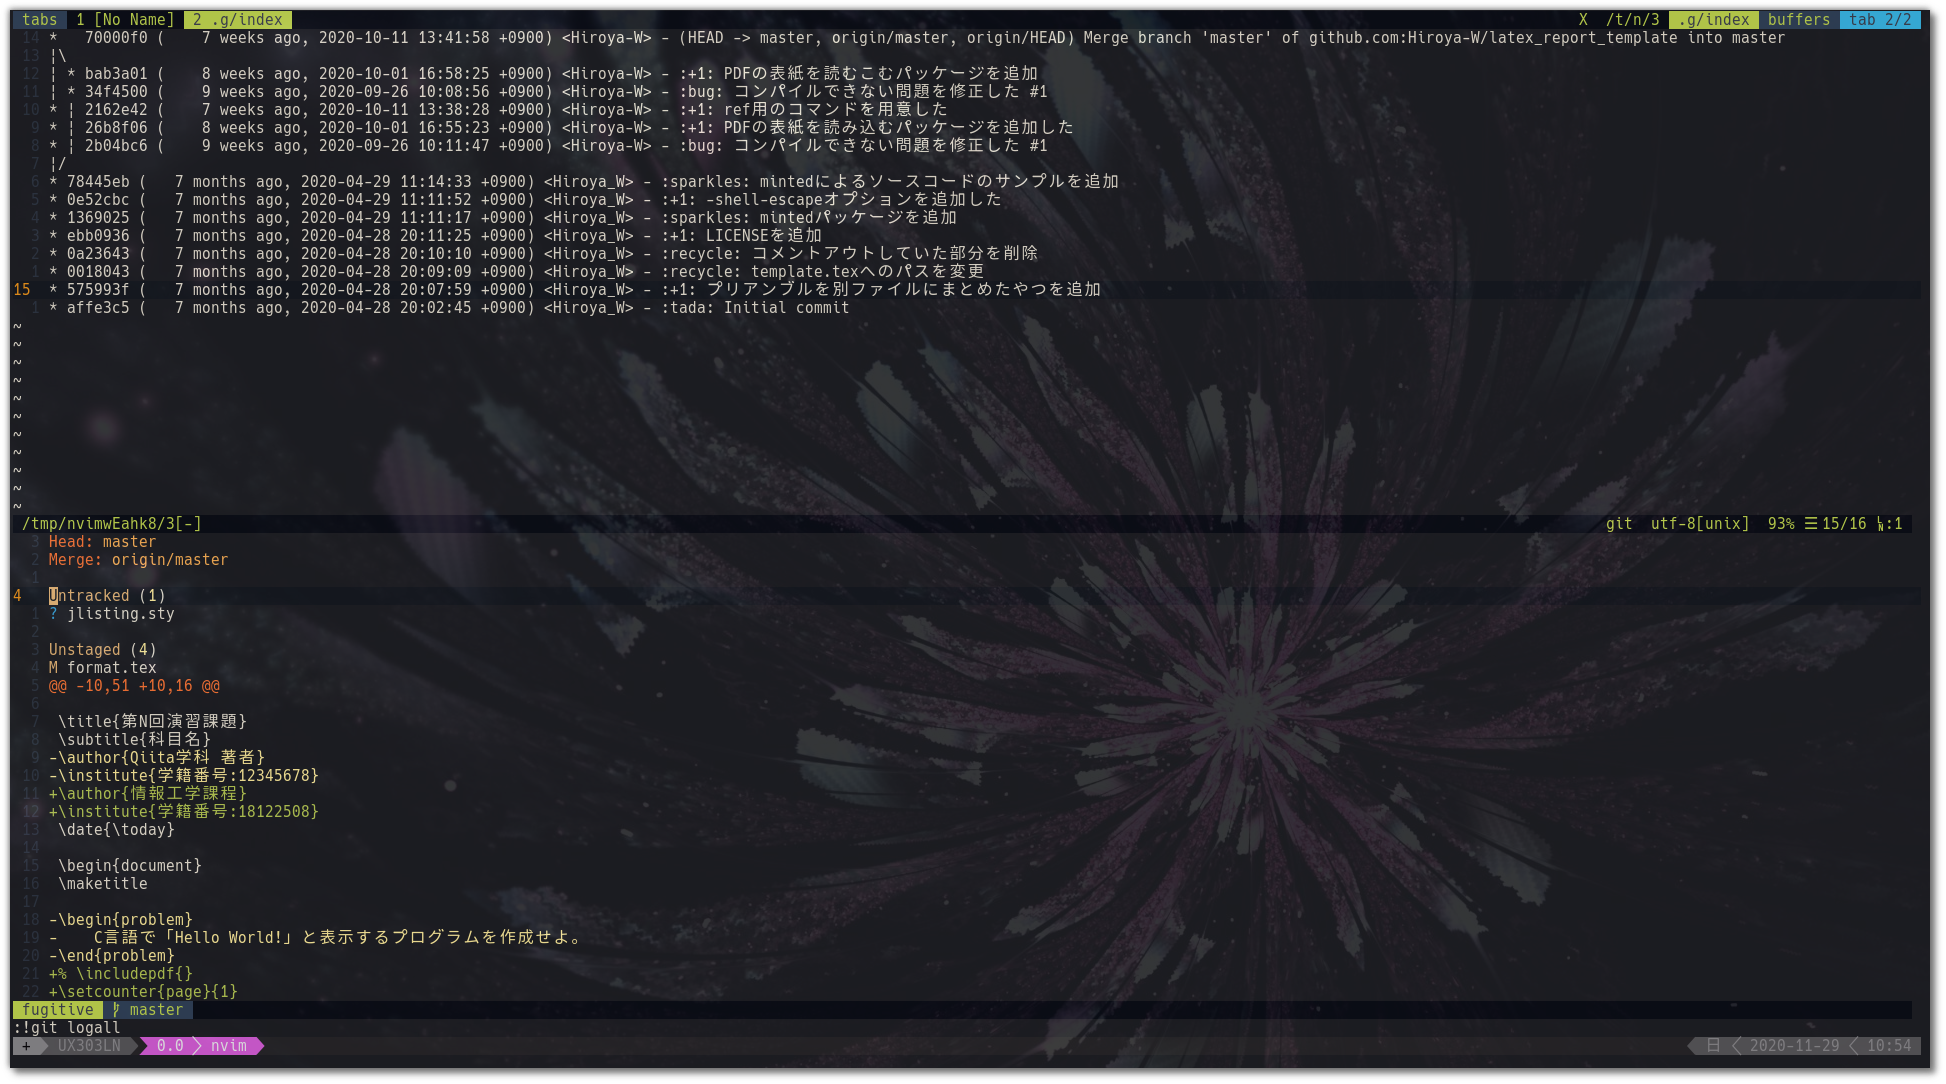Click the 93% position indicator
The width and height of the screenshot is (1946, 1084).
click(x=1781, y=524)
